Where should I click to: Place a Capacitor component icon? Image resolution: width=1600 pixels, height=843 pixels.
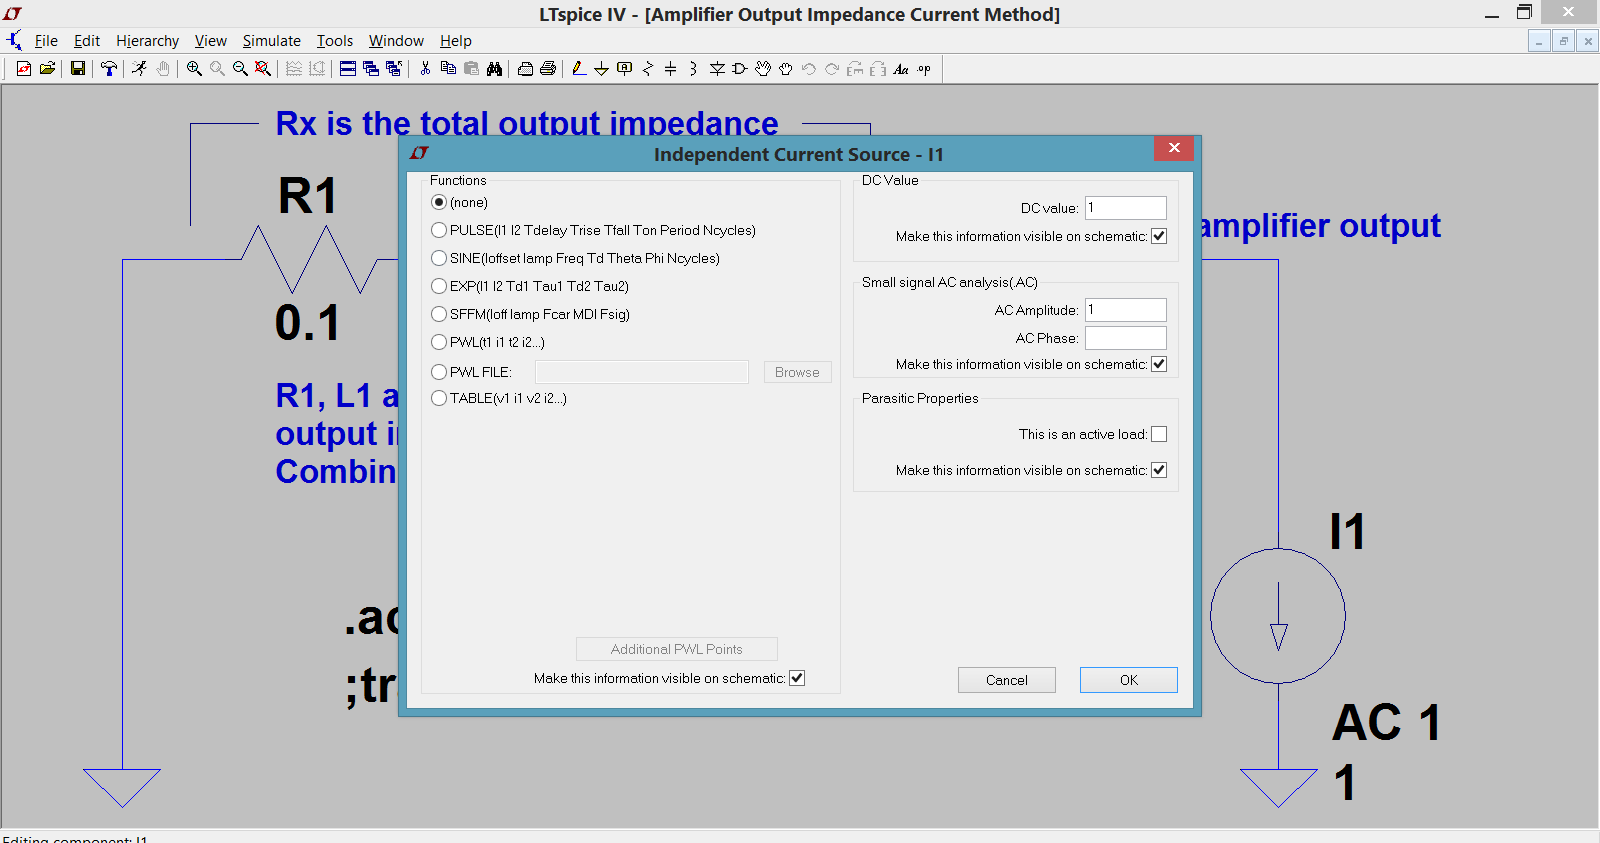(670, 69)
